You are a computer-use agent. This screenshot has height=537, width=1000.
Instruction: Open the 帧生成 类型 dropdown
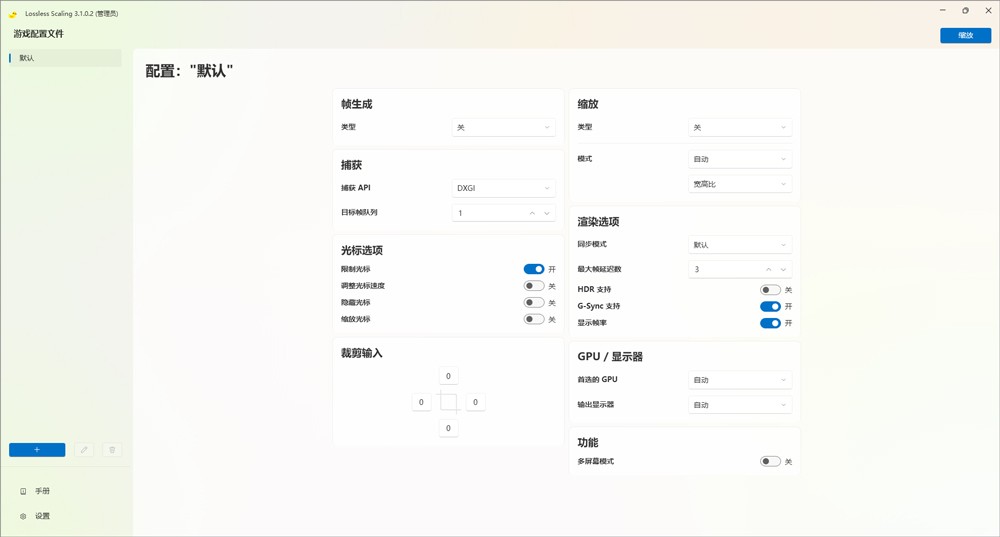[x=503, y=128]
